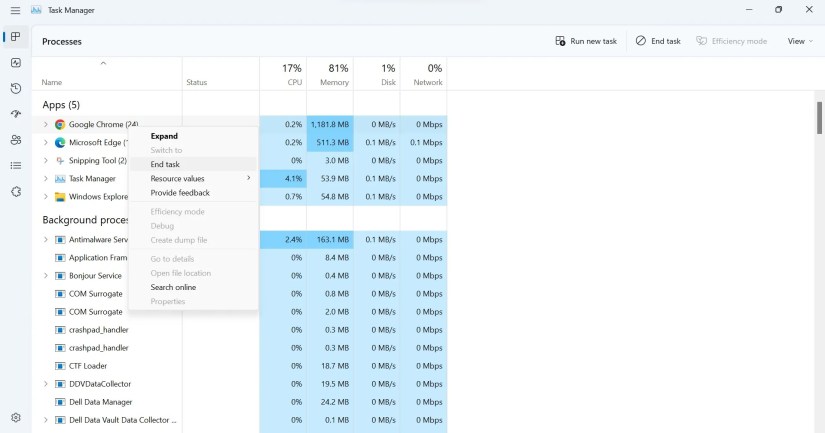Sort by the Status column header

pyautogui.click(x=221, y=74)
